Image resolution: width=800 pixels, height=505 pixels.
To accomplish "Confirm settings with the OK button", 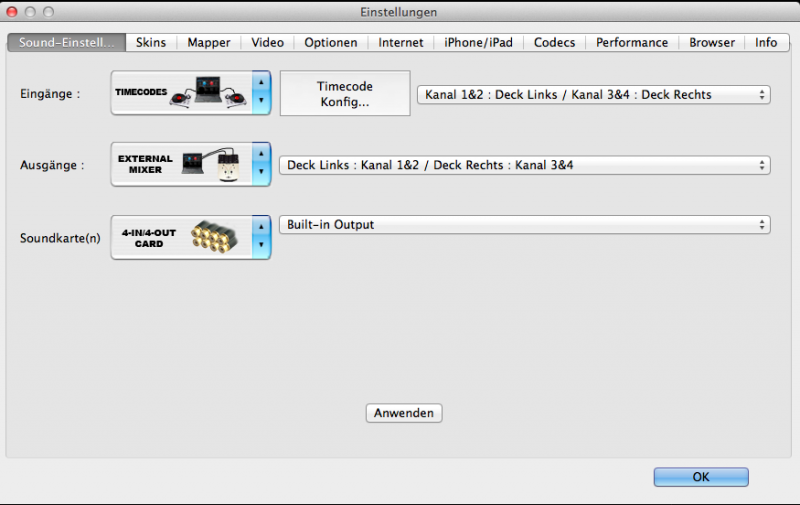I will (x=701, y=477).
